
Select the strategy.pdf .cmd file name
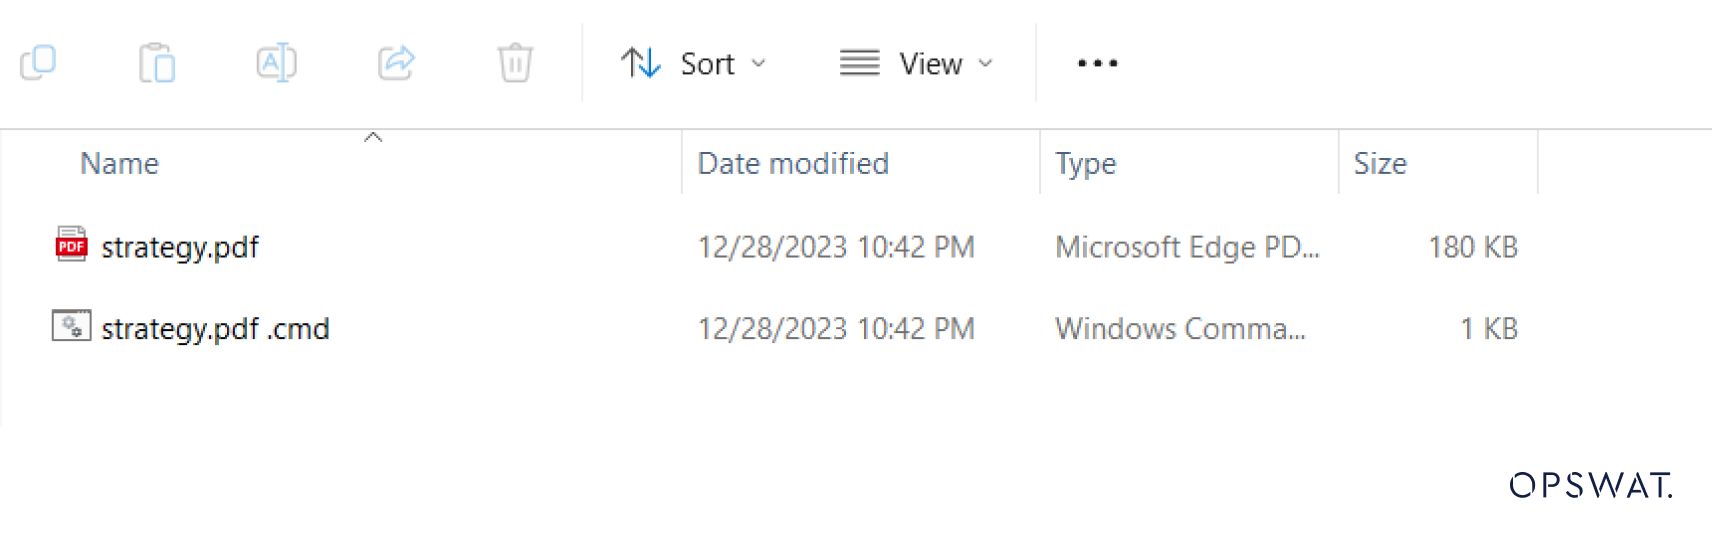click(215, 329)
